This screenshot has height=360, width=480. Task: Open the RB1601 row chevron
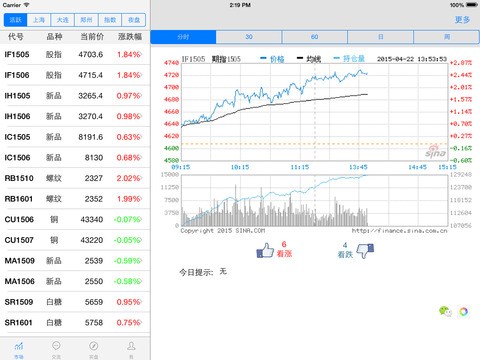click(x=141, y=199)
